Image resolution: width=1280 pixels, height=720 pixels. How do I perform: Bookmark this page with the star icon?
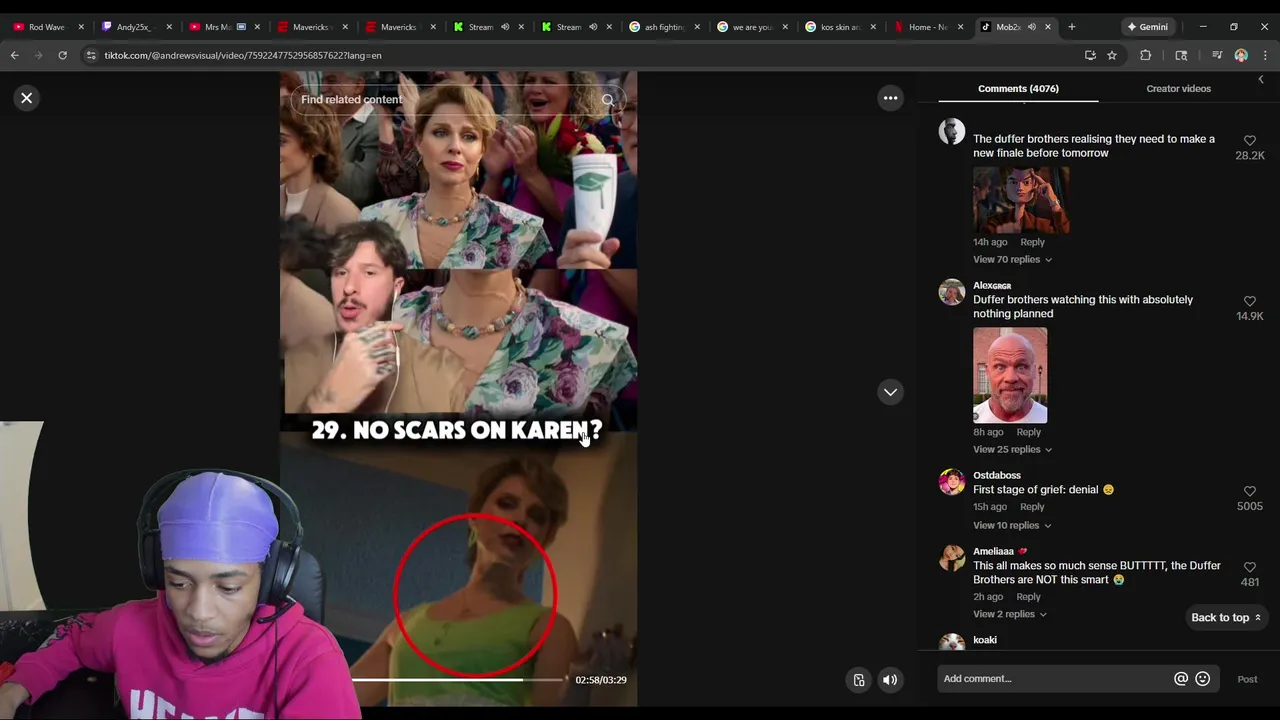point(1112,56)
